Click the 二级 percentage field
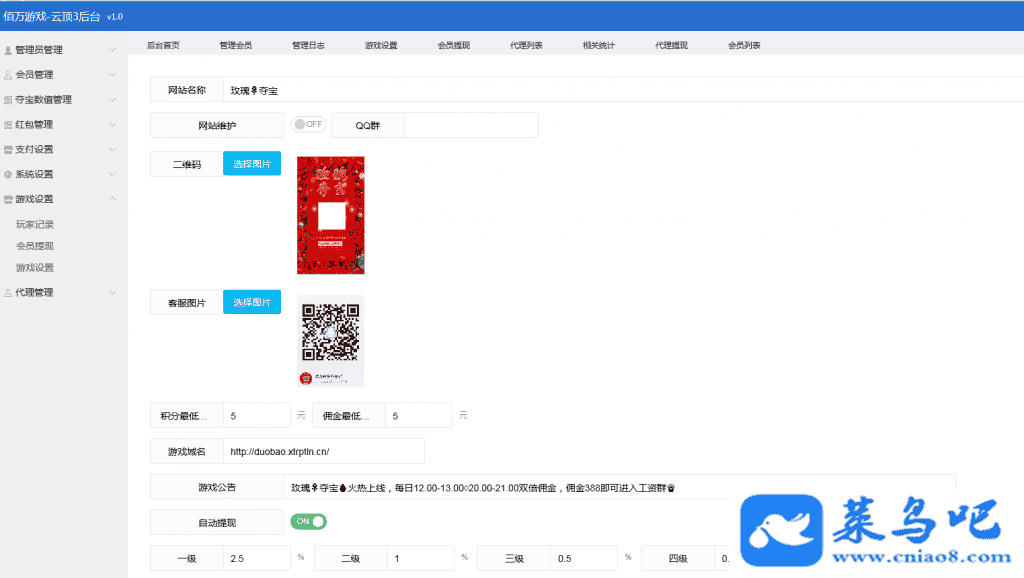Image resolution: width=1024 pixels, height=578 pixels. [x=421, y=558]
